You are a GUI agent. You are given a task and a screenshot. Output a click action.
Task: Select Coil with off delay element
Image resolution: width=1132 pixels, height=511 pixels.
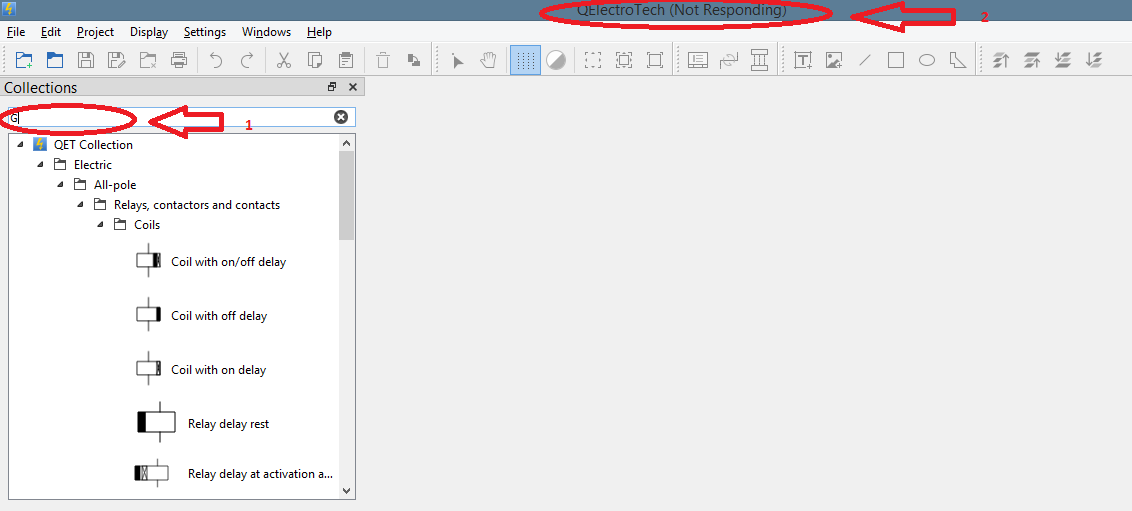click(x=218, y=316)
